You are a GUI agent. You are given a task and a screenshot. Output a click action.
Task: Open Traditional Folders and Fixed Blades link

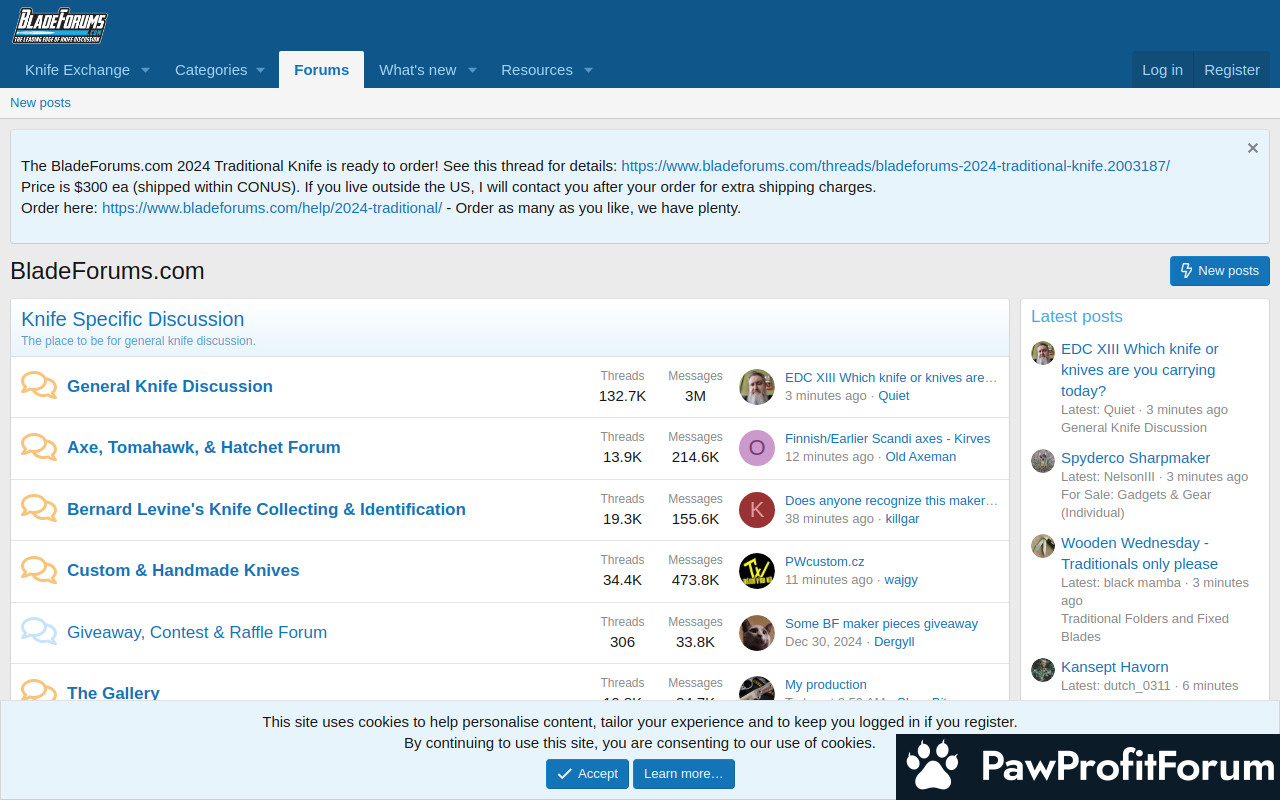1145,627
